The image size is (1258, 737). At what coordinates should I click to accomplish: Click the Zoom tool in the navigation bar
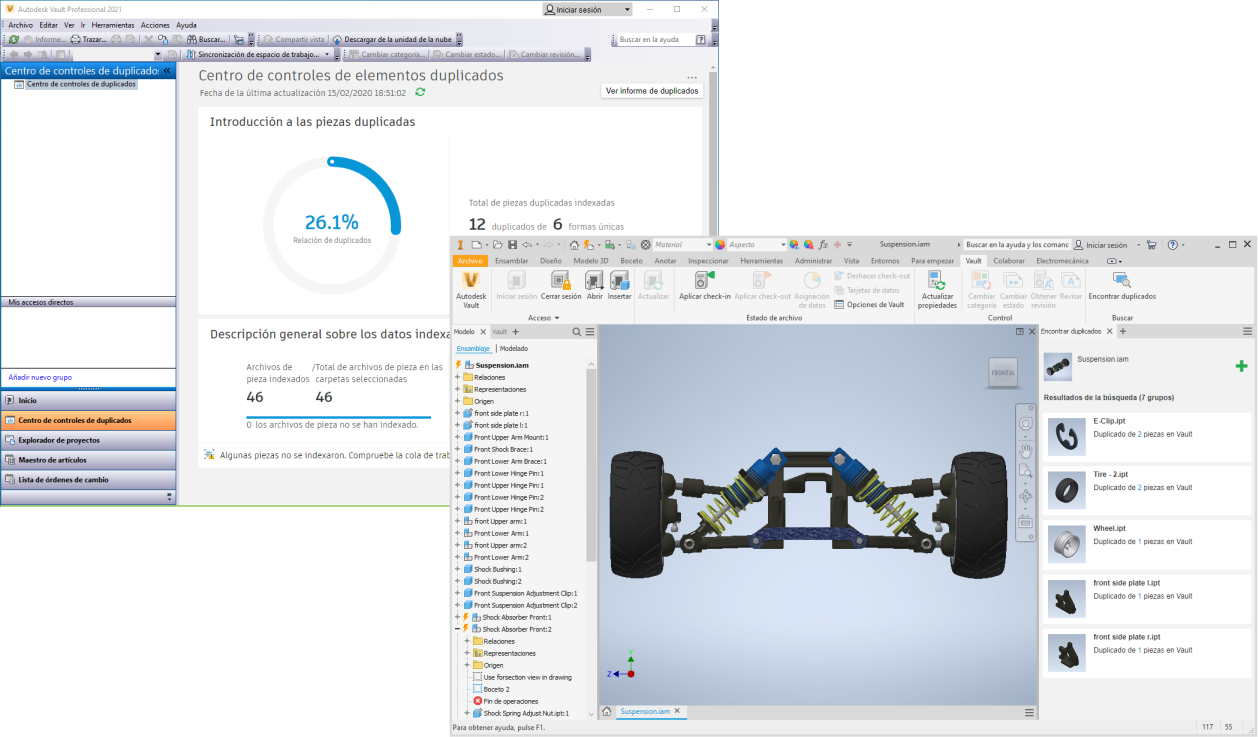[x=1025, y=472]
